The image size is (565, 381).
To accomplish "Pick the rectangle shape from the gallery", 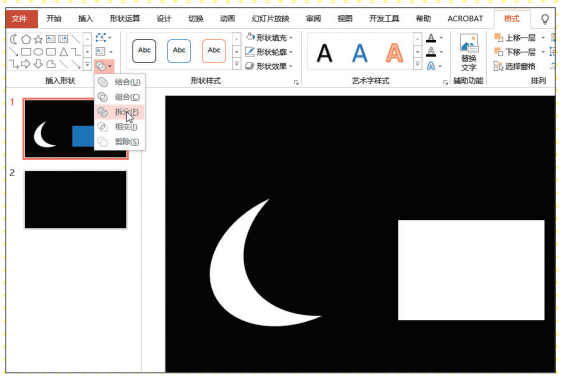I will [26, 52].
